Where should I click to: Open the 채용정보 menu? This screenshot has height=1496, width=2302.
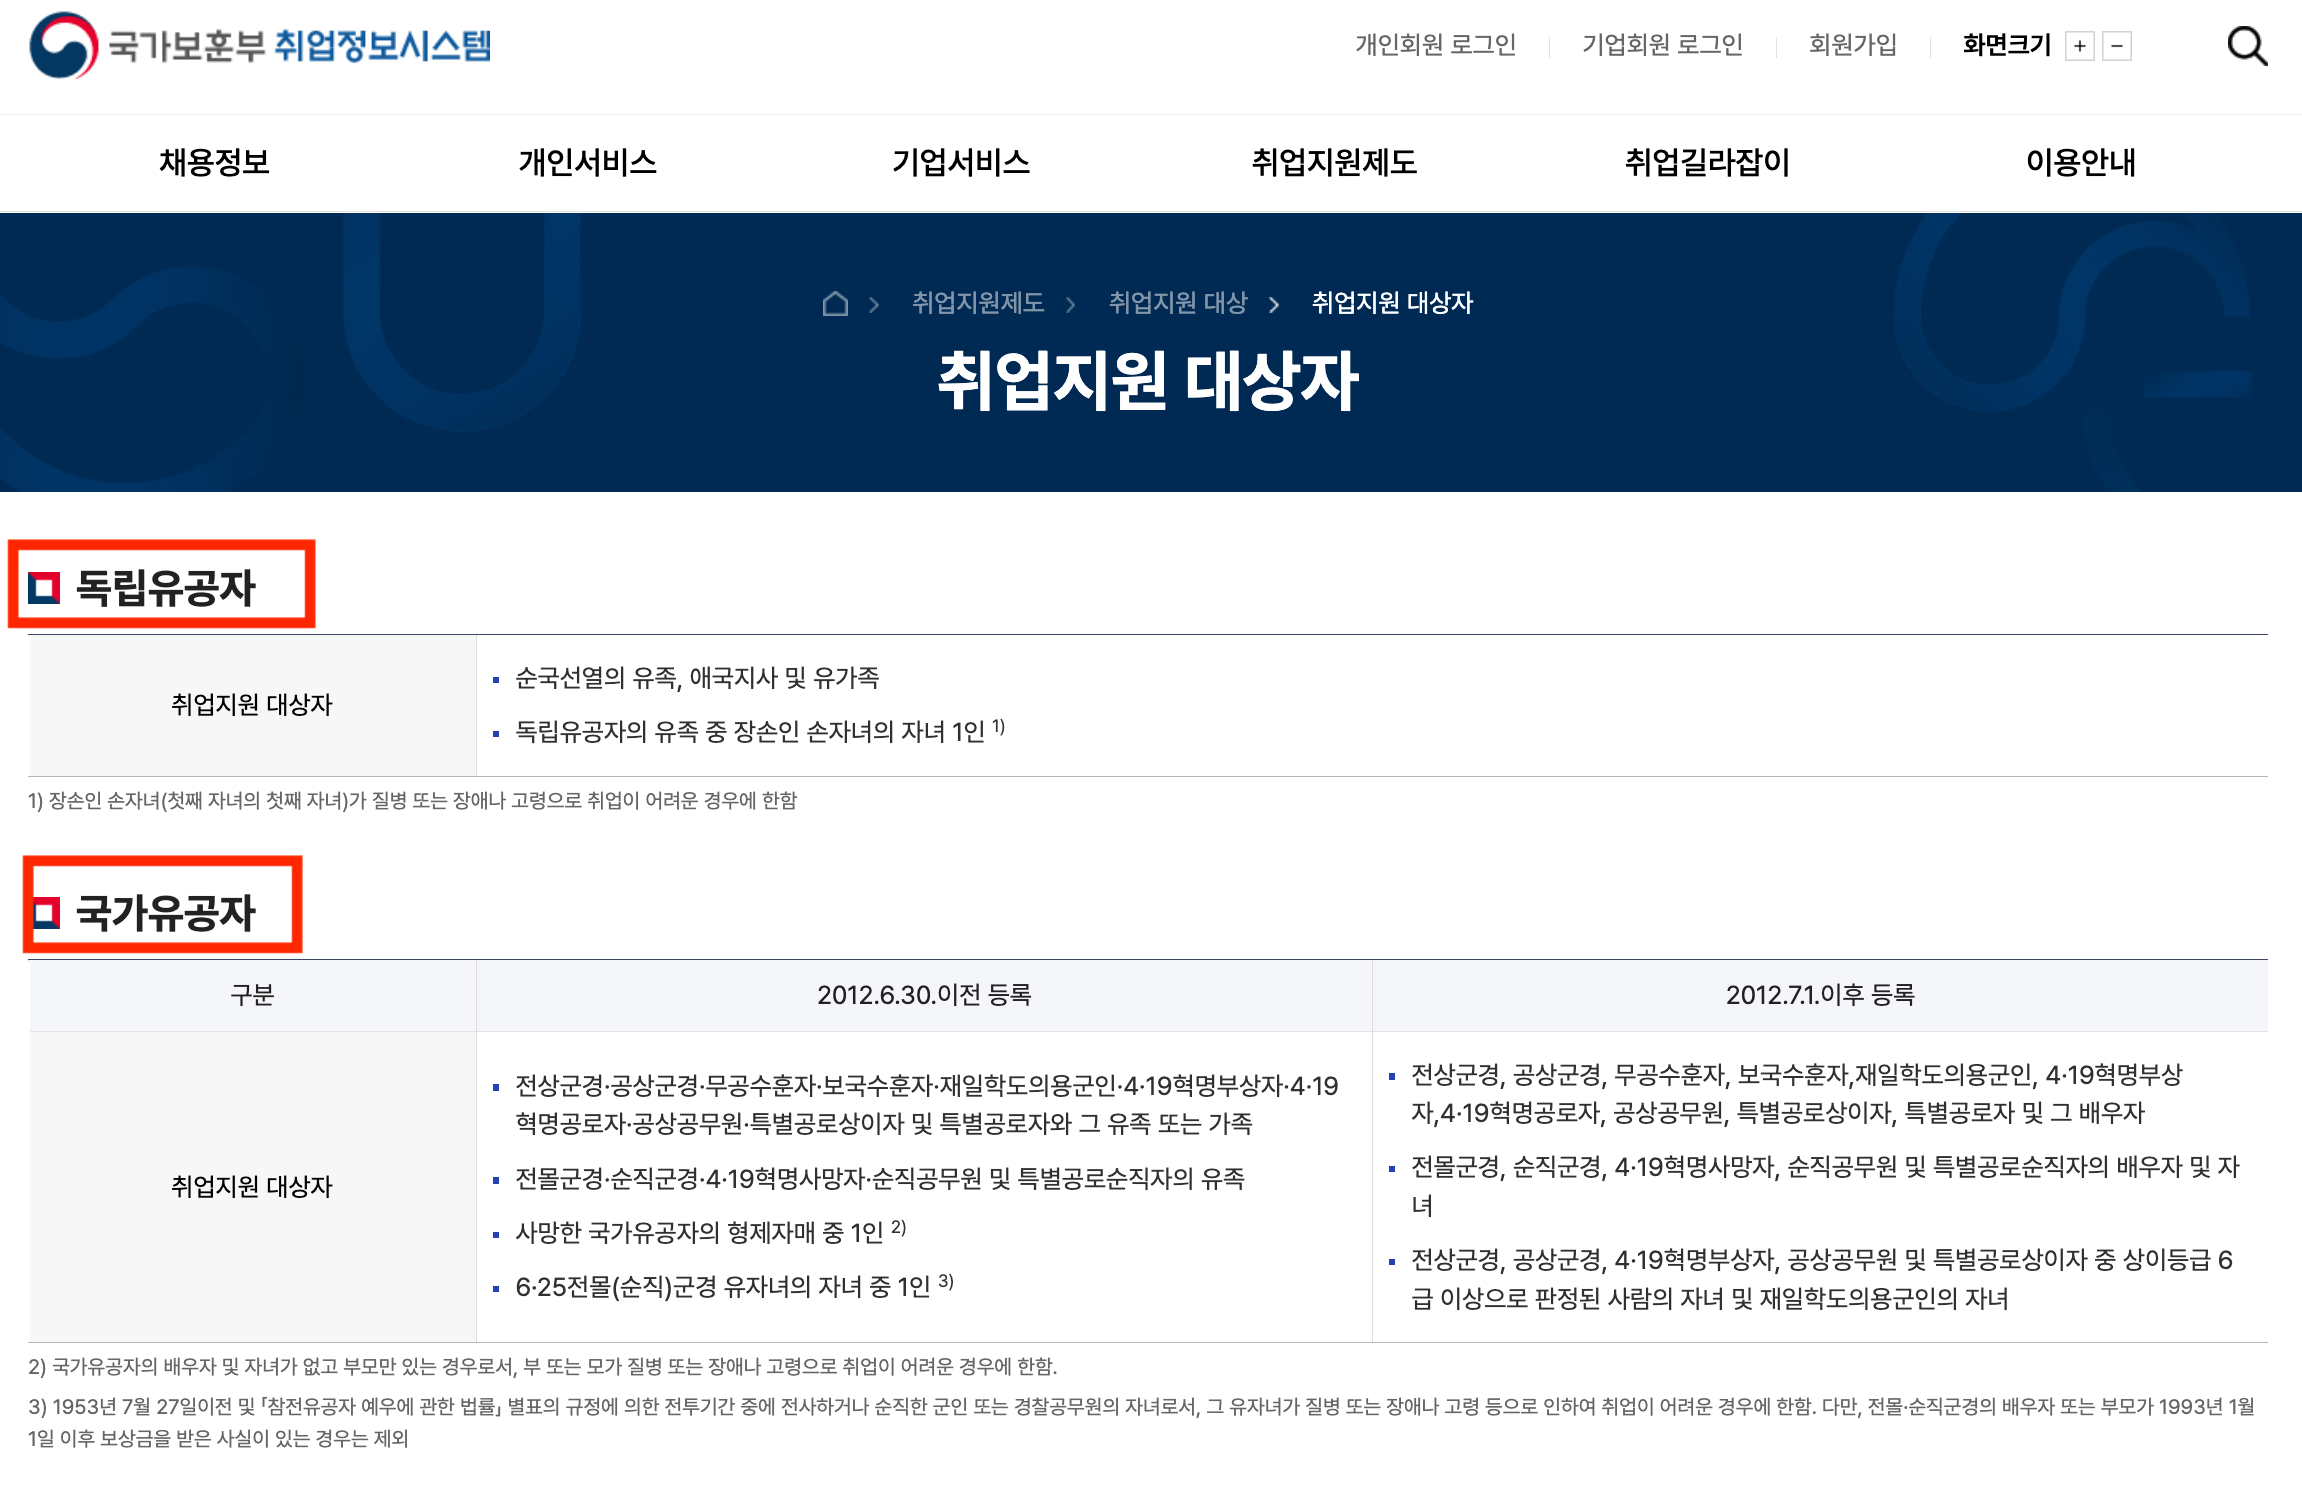(x=214, y=162)
